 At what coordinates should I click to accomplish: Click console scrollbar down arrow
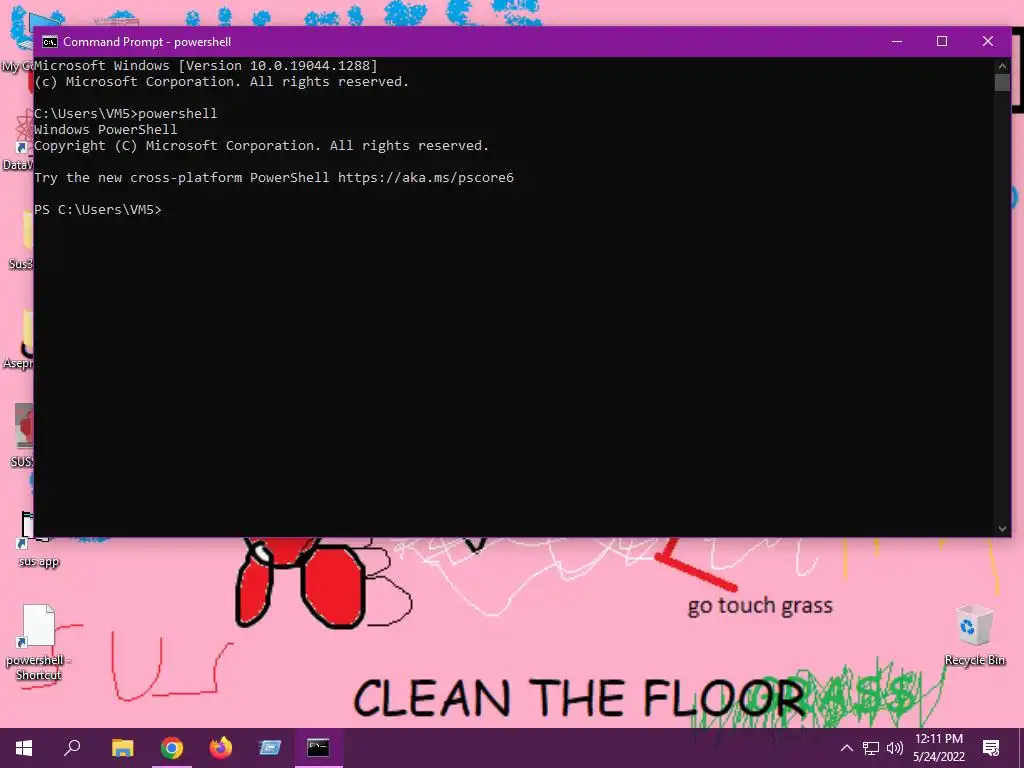point(1002,529)
